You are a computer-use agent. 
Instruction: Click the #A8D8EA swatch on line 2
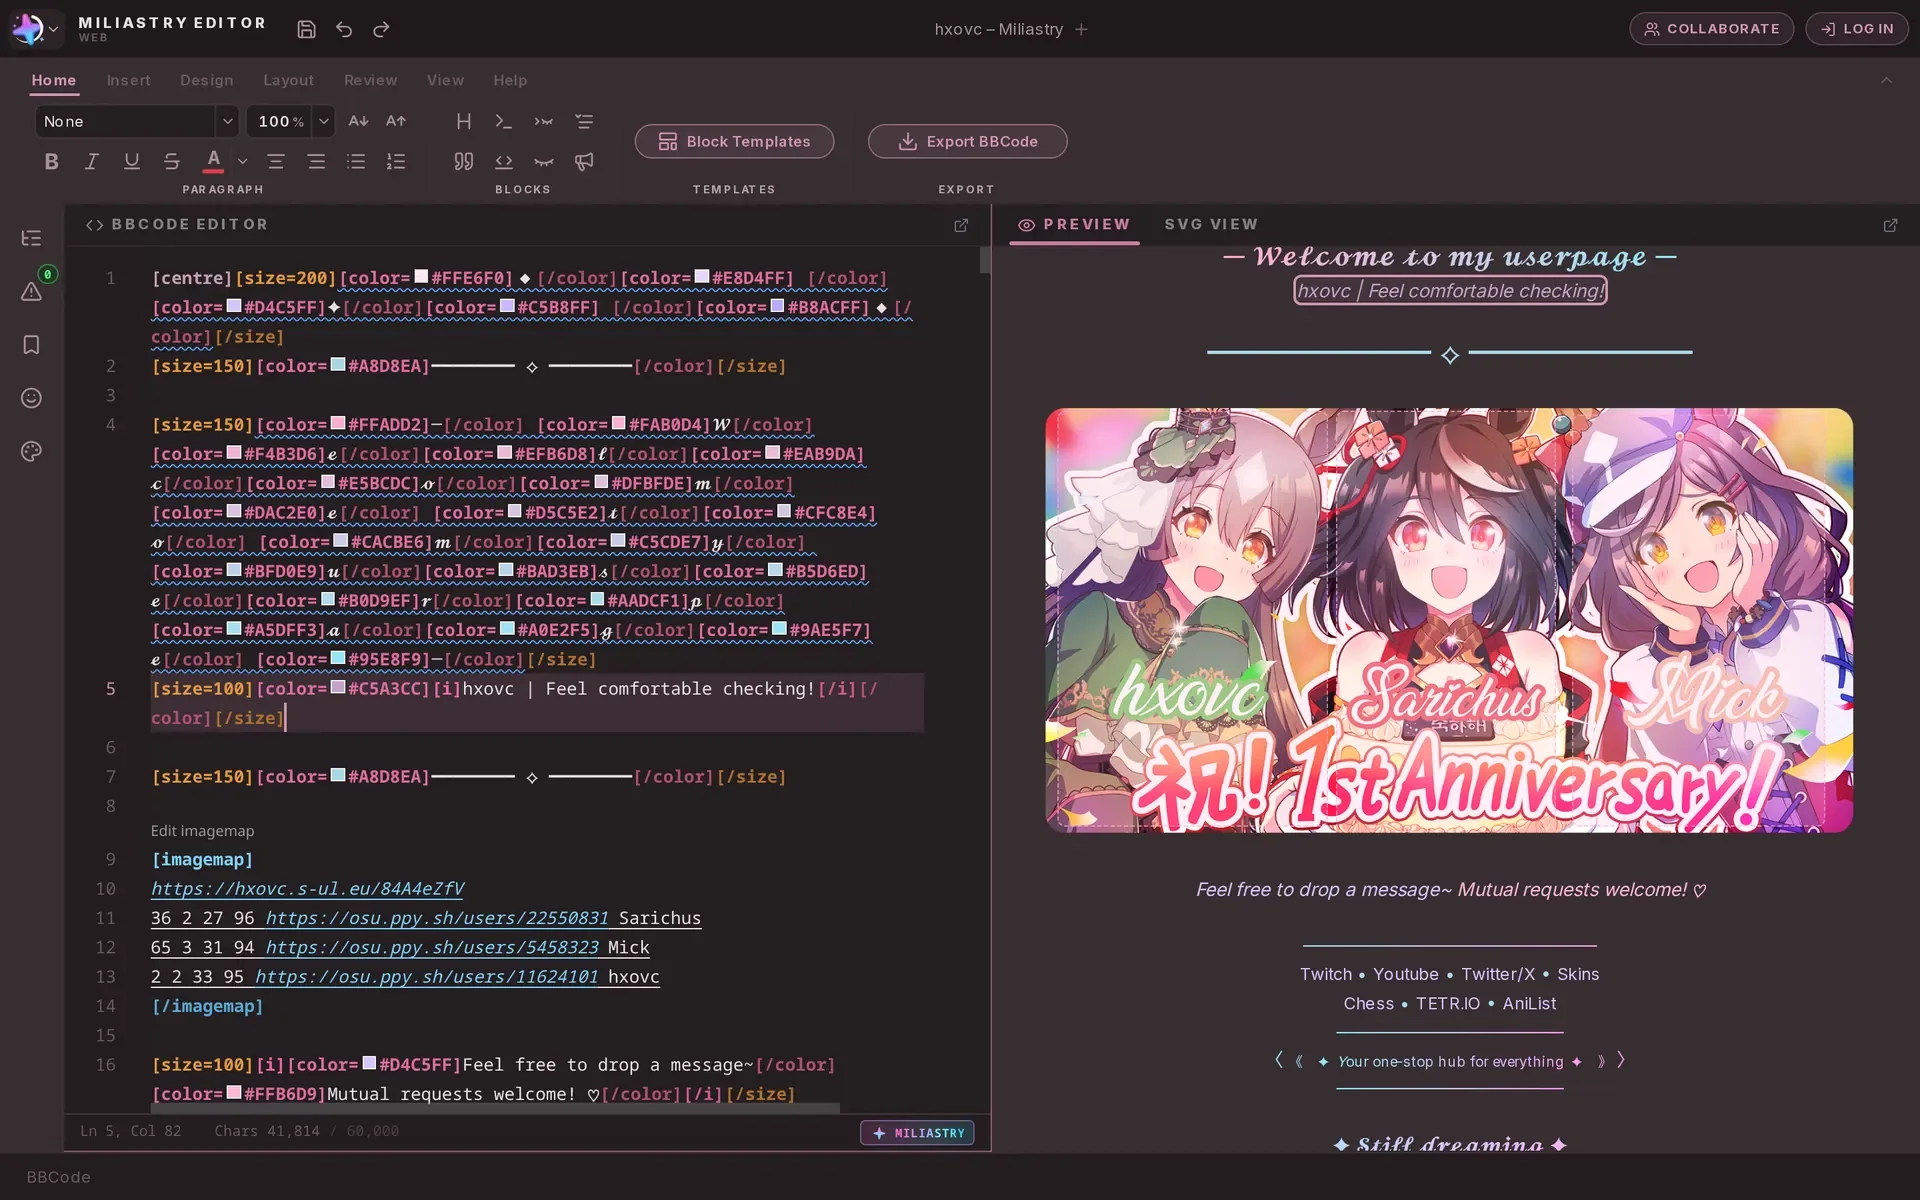pos(338,365)
